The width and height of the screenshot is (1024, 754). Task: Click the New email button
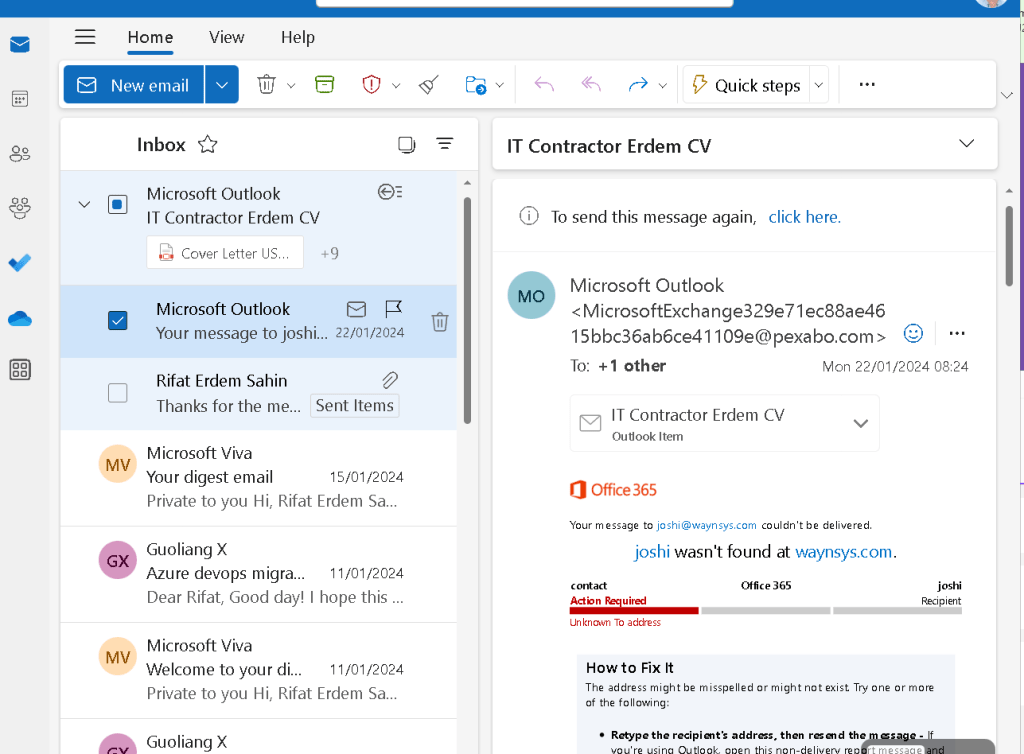[x=134, y=85]
